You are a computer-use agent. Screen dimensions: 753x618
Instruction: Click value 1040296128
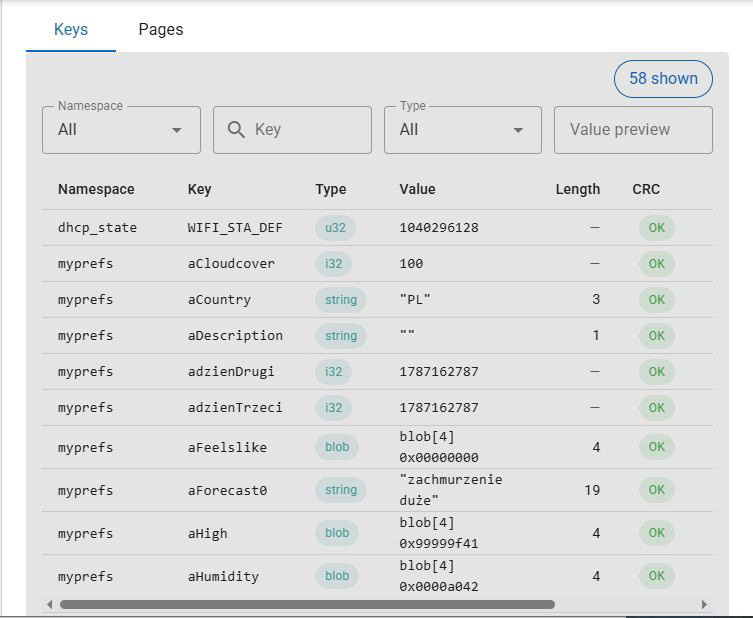click(439, 228)
